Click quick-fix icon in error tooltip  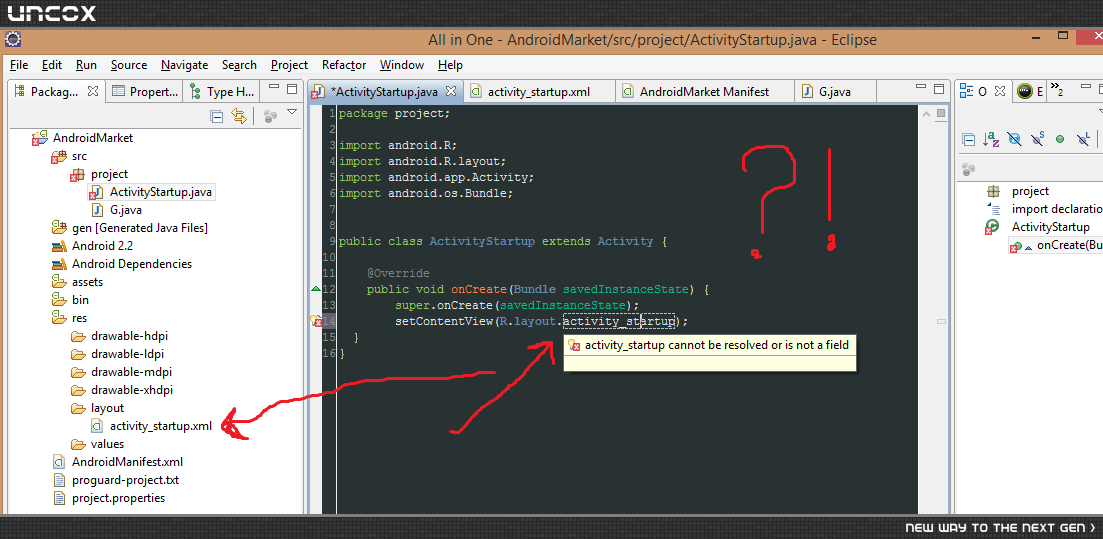coord(573,345)
